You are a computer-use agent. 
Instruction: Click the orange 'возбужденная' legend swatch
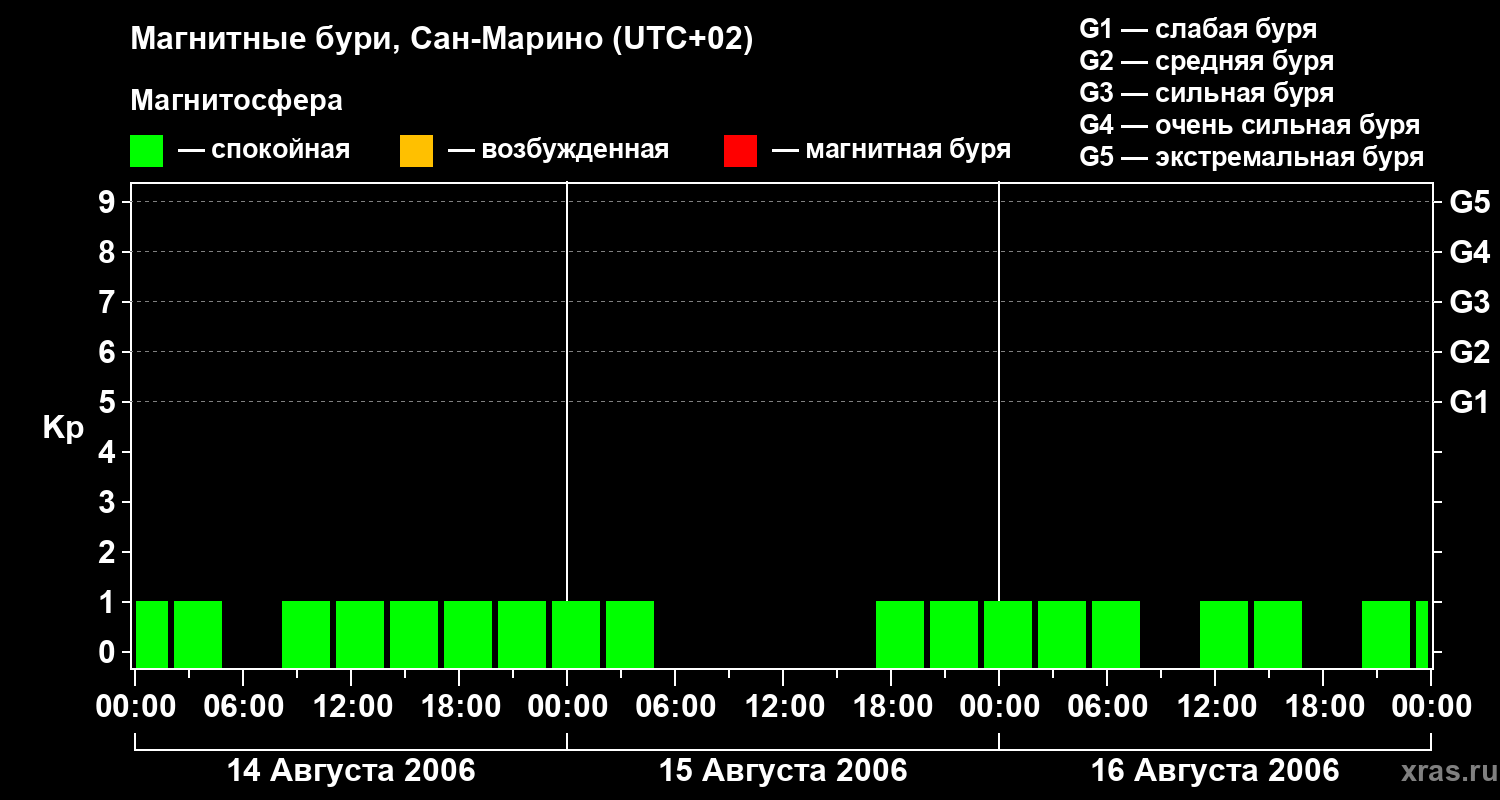click(416, 151)
